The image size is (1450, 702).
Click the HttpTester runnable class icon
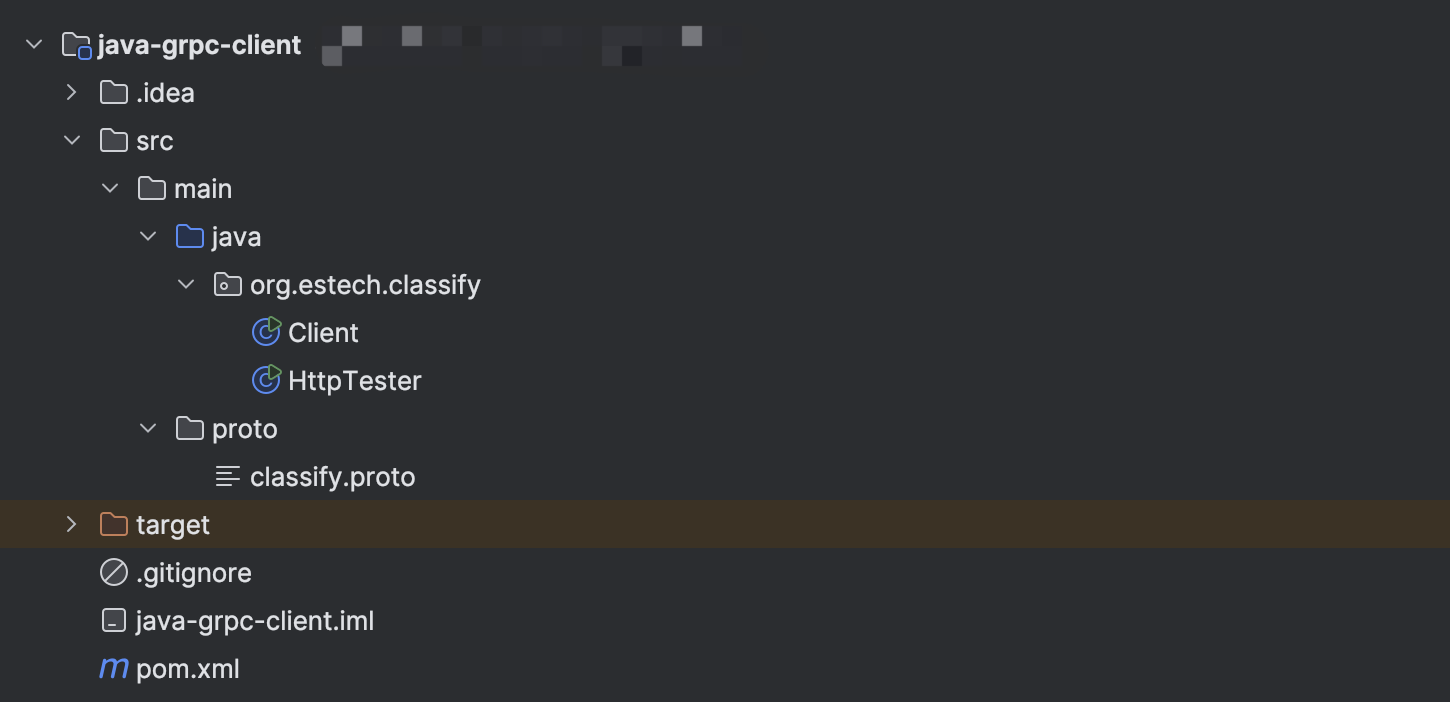pos(266,380)
